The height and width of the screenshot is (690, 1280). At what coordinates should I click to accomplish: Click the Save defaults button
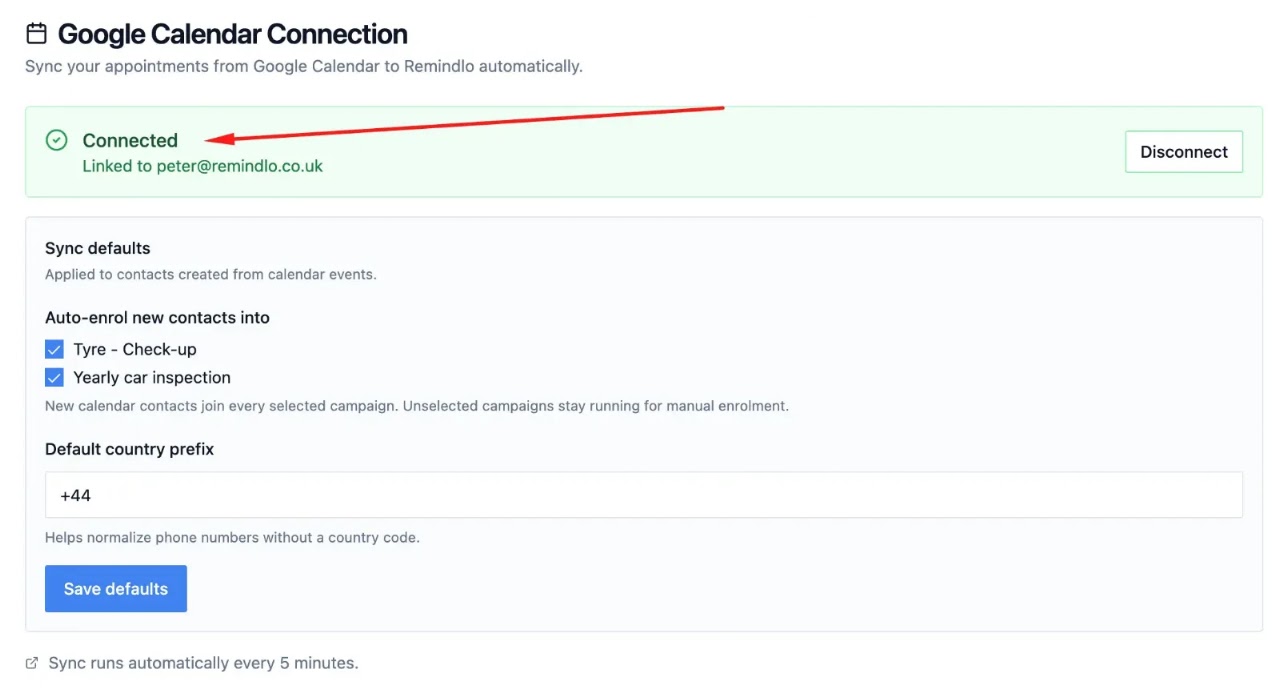(x=116, y=589)
